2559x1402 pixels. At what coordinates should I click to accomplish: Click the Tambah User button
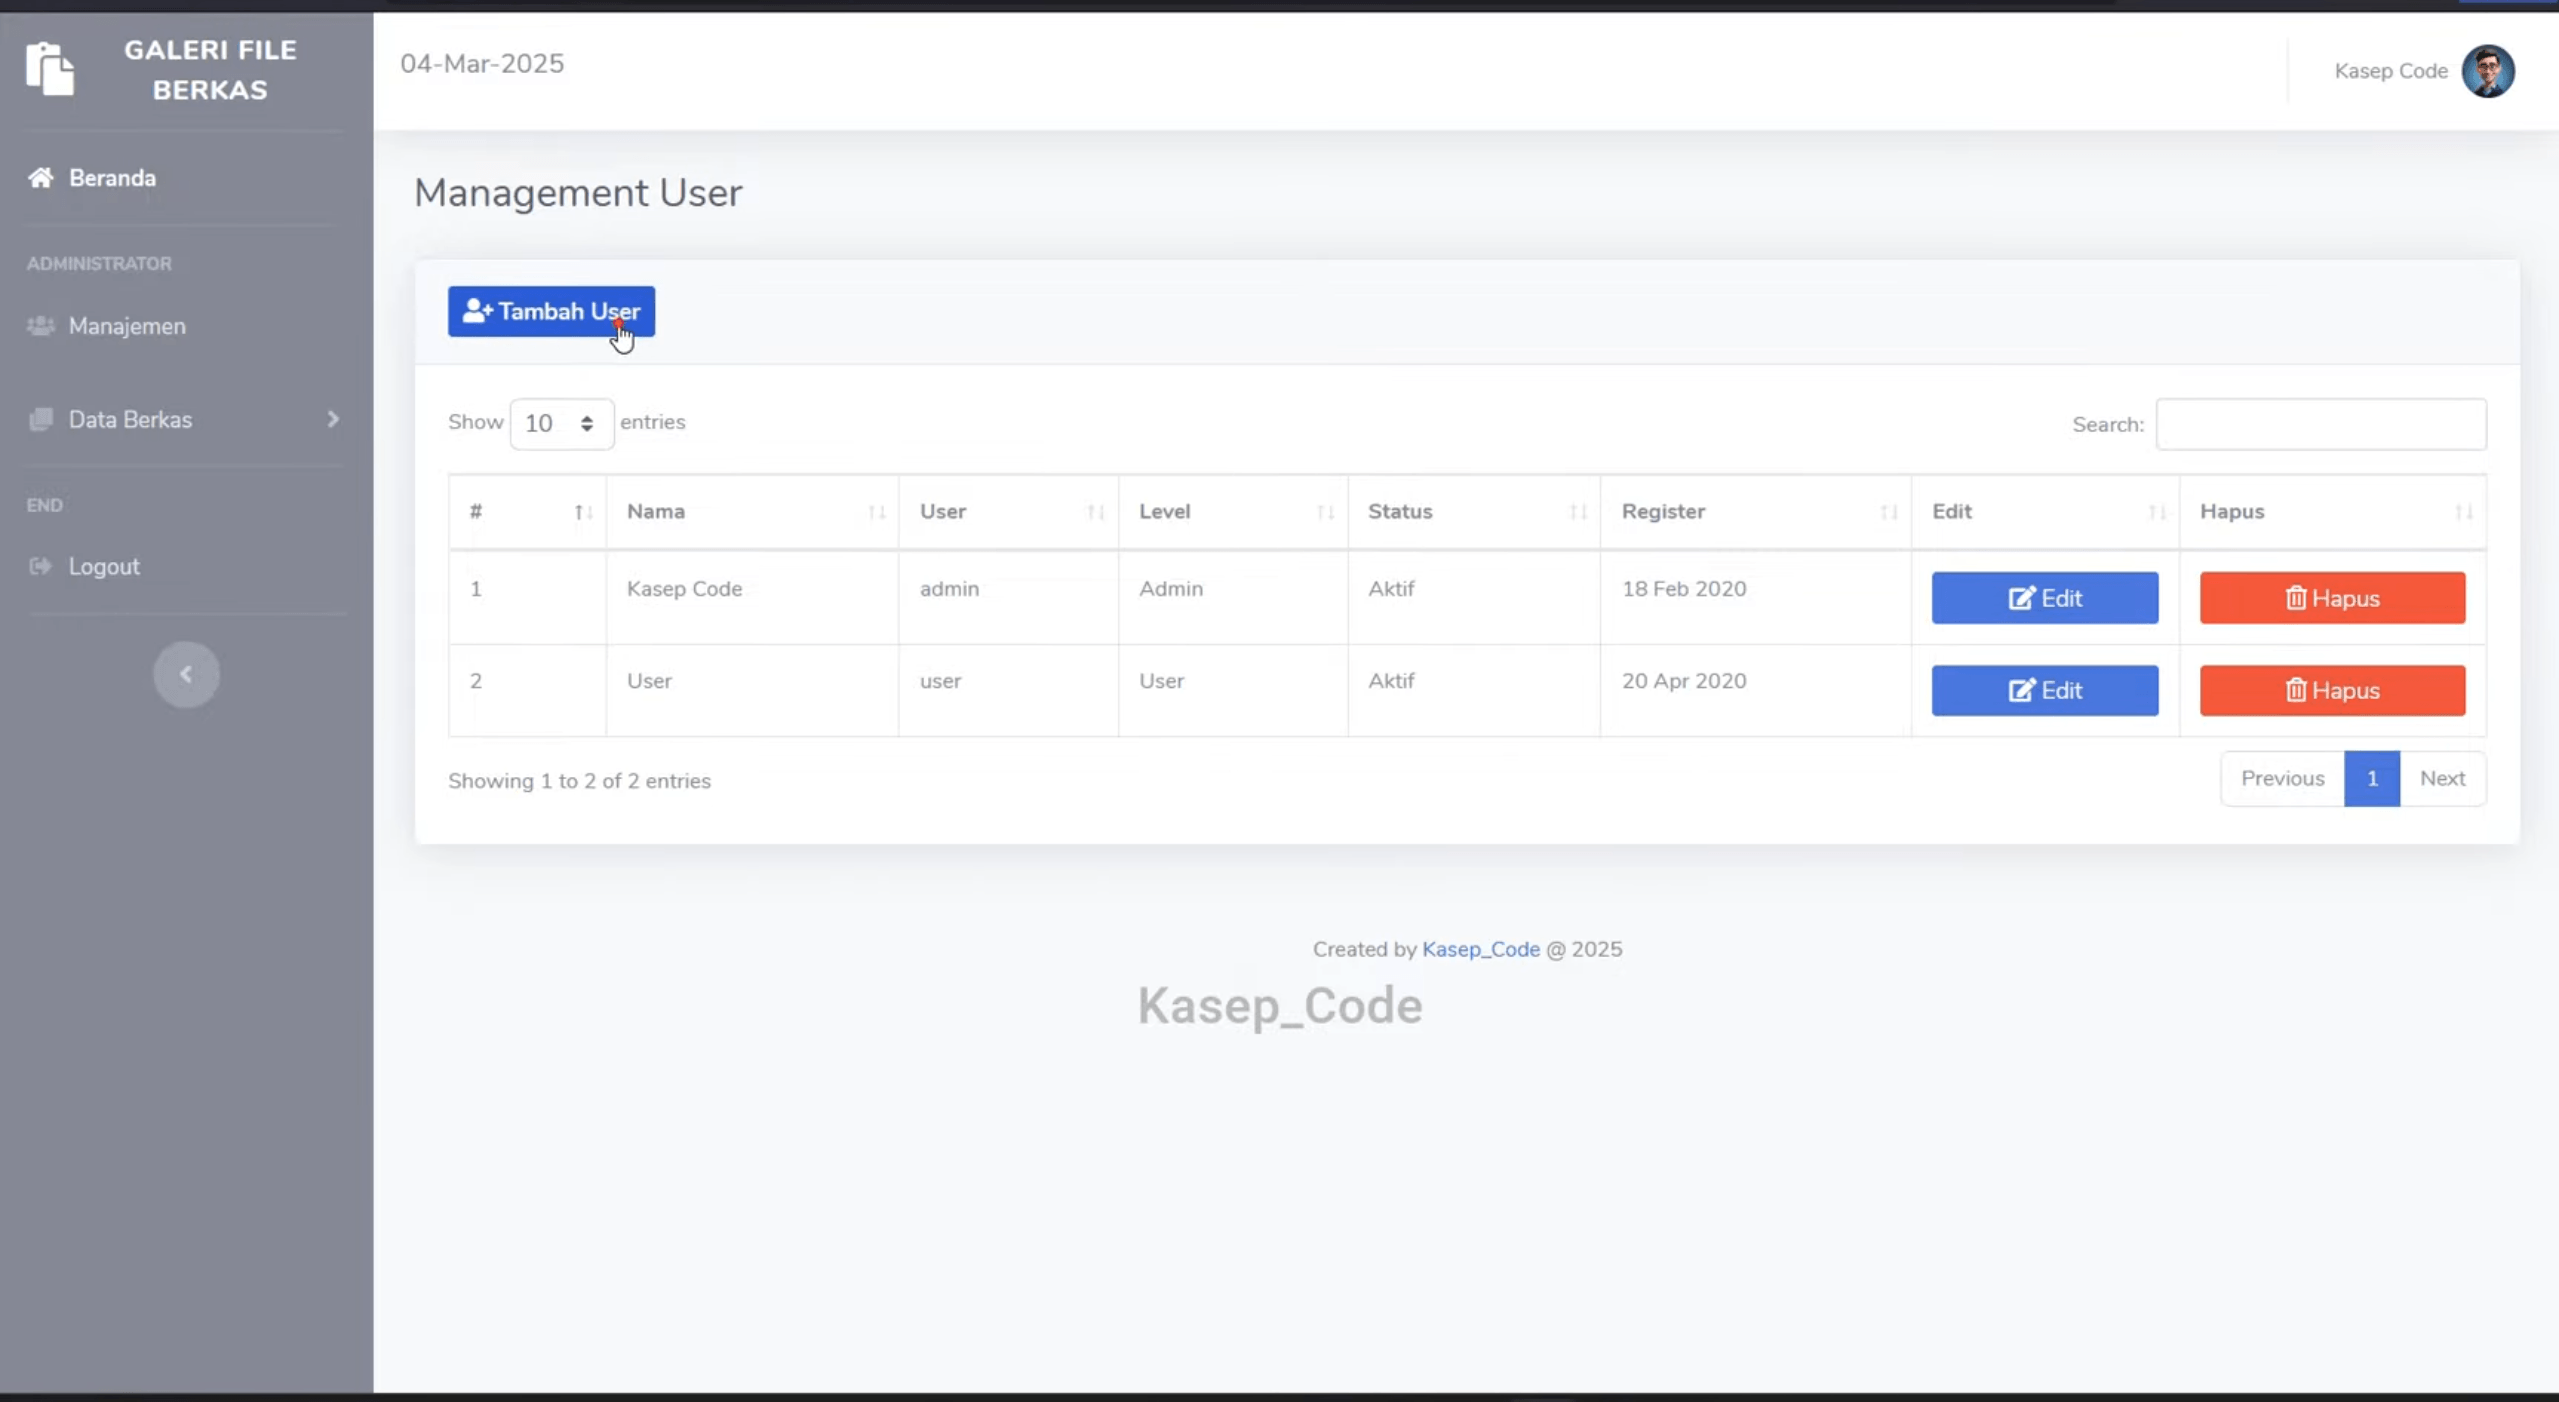click(551, 311)
